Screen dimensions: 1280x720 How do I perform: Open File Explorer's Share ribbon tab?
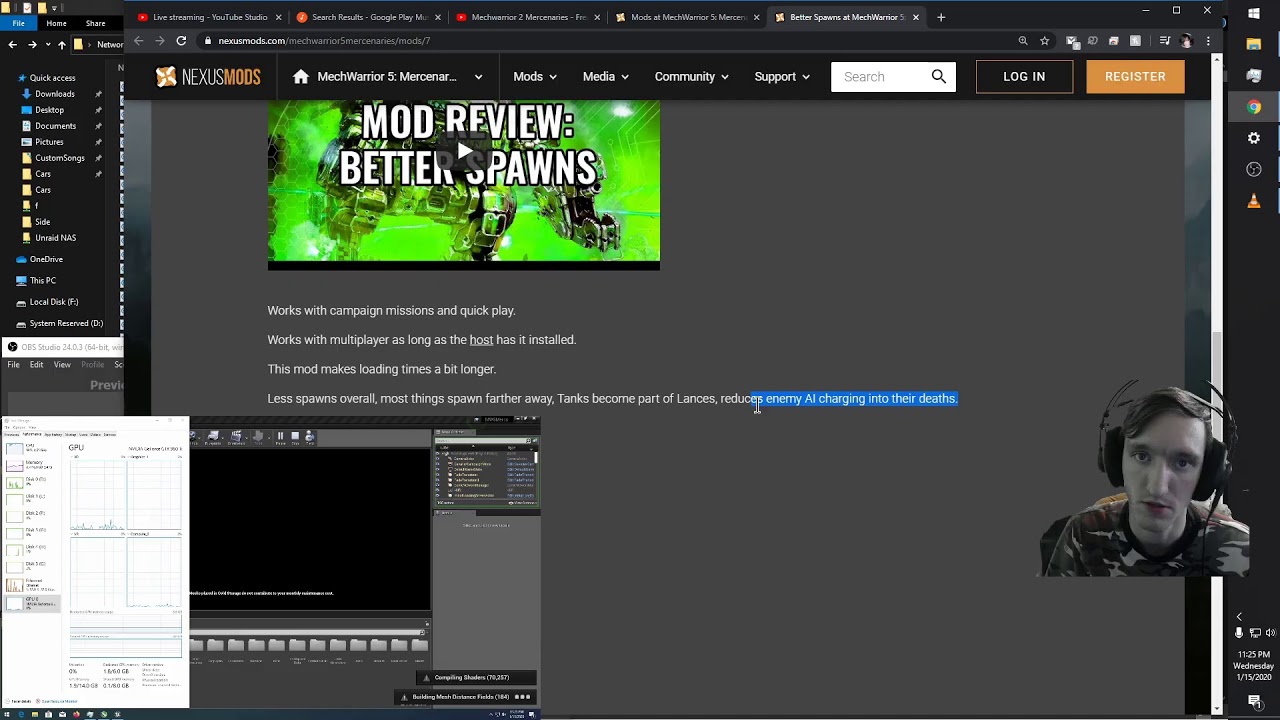[96, 23]
